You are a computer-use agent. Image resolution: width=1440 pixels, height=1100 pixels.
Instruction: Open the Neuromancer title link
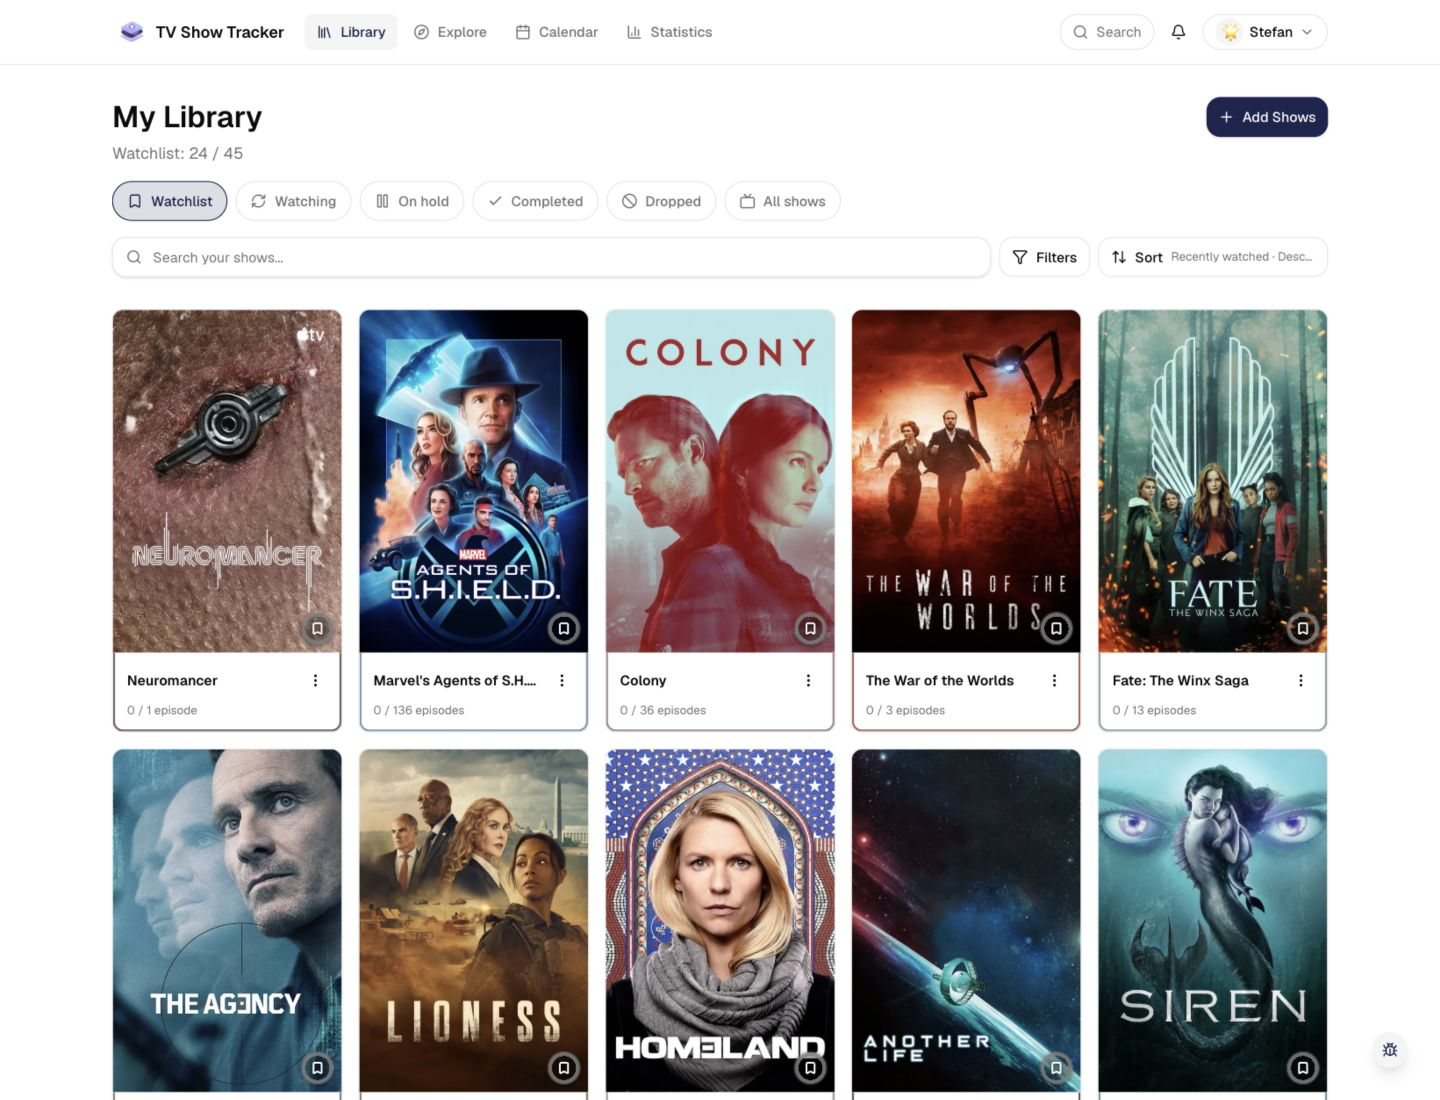pos(172,680)
